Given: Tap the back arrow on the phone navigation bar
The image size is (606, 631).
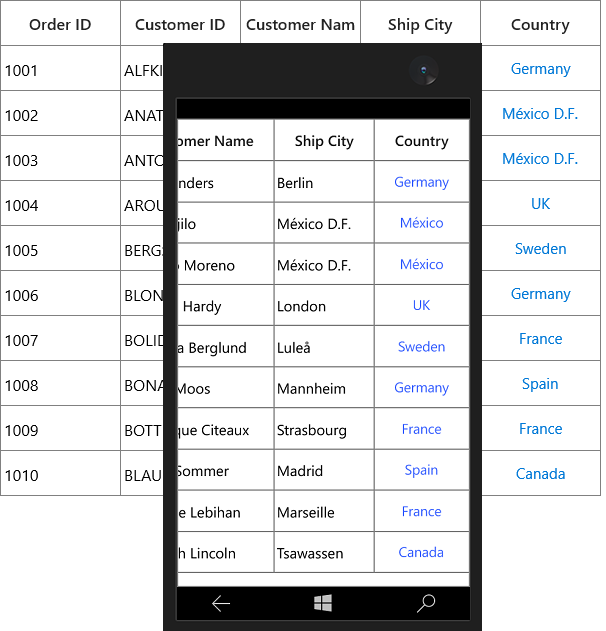Looking at the screenshot, I should (221, 604).
